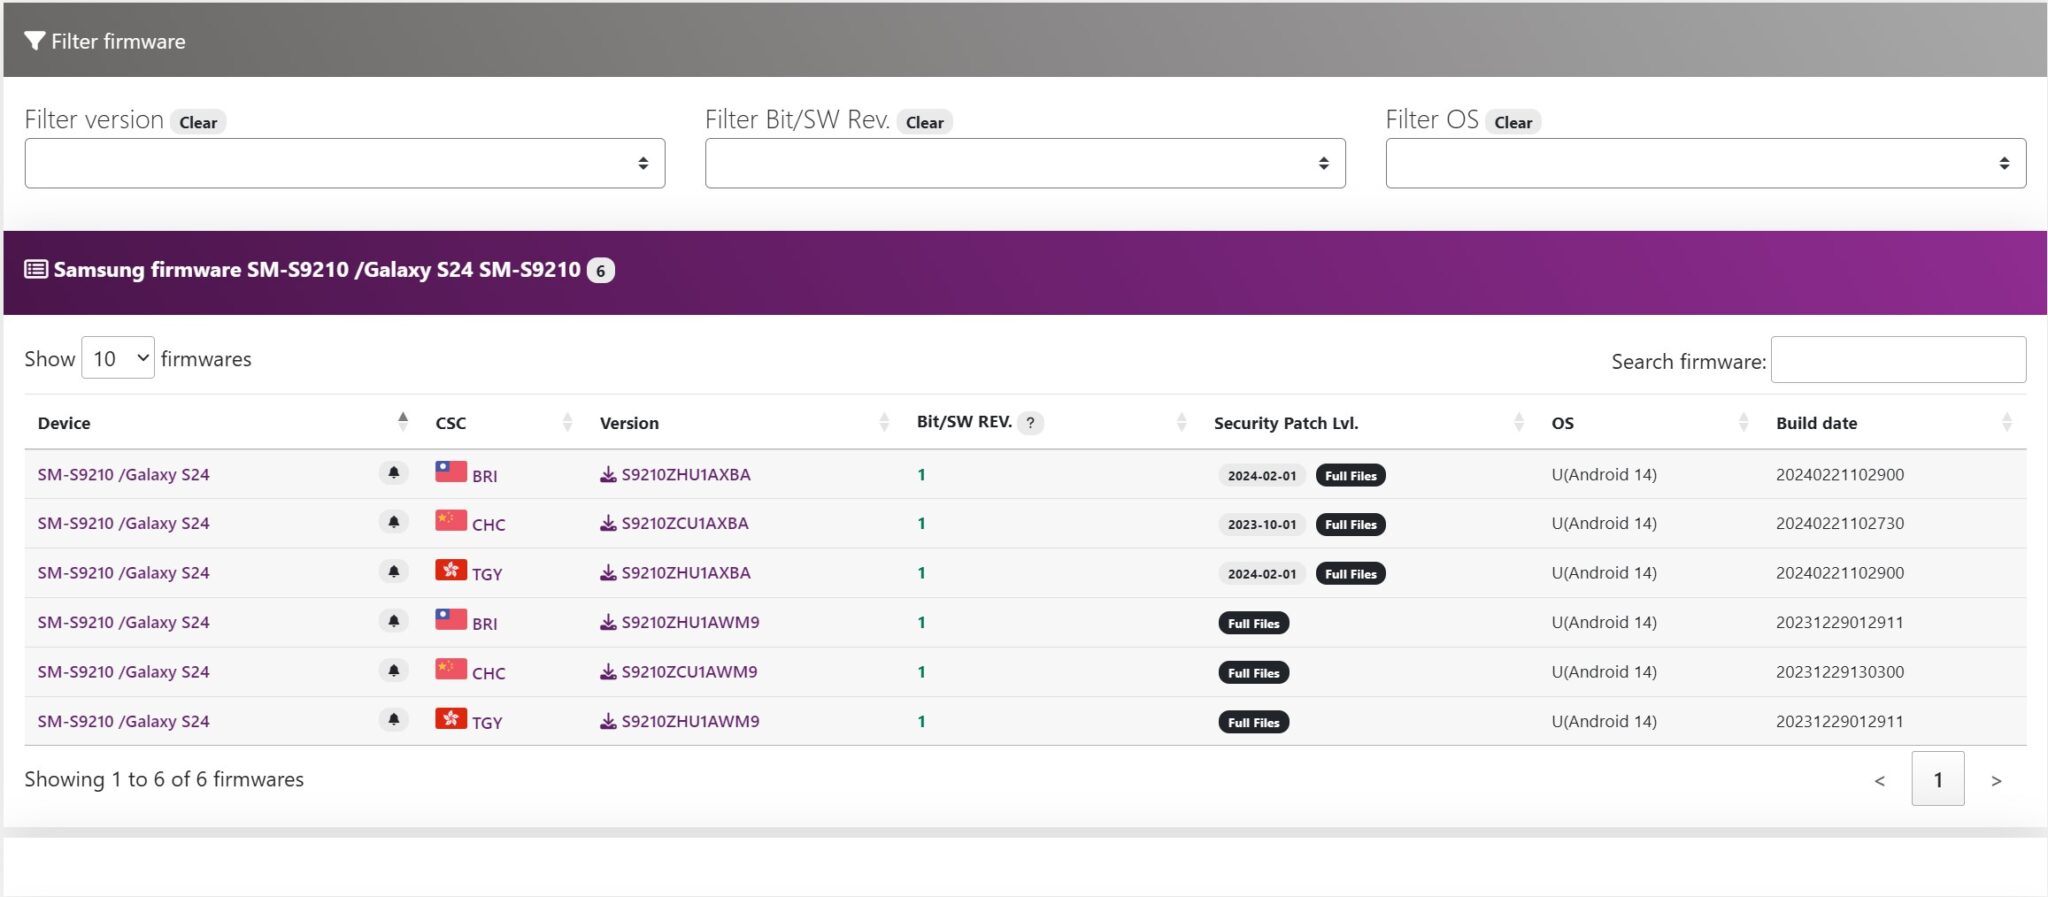
Task: Download TGY firmware S9210ZHU1AXBA
Action: click(675, 573)
